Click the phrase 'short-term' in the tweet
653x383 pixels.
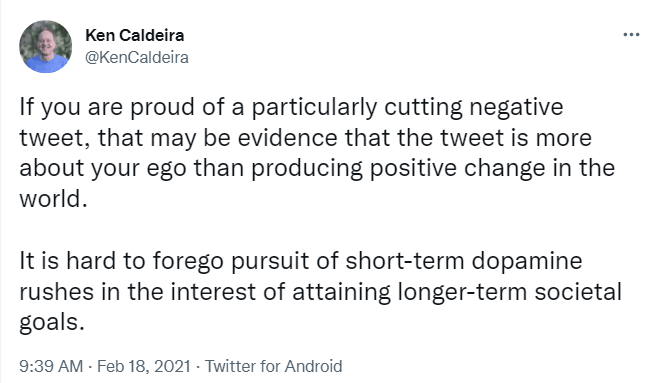(405, 261)
